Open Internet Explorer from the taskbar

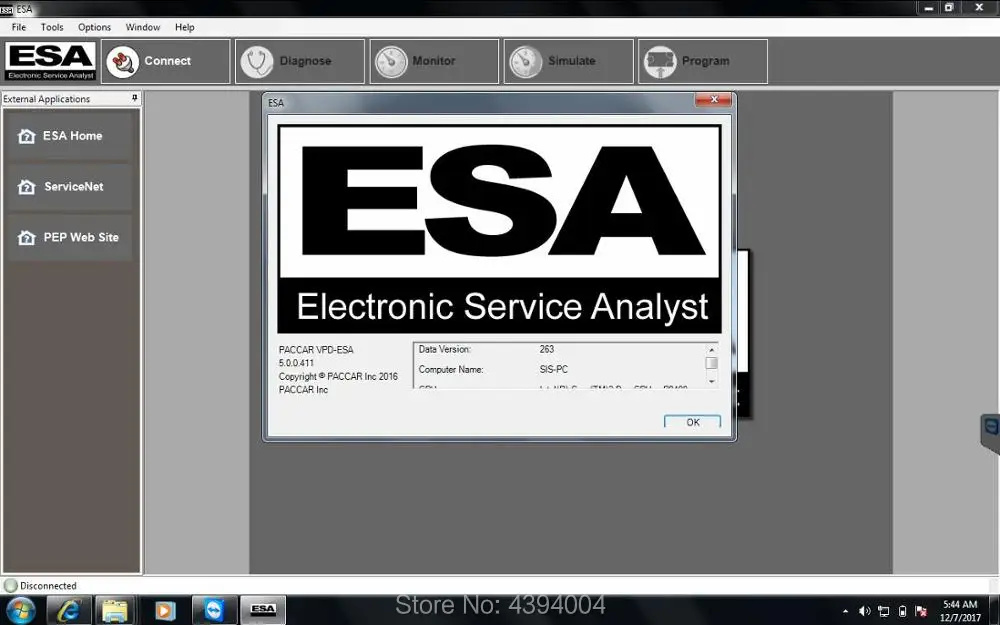67,609
